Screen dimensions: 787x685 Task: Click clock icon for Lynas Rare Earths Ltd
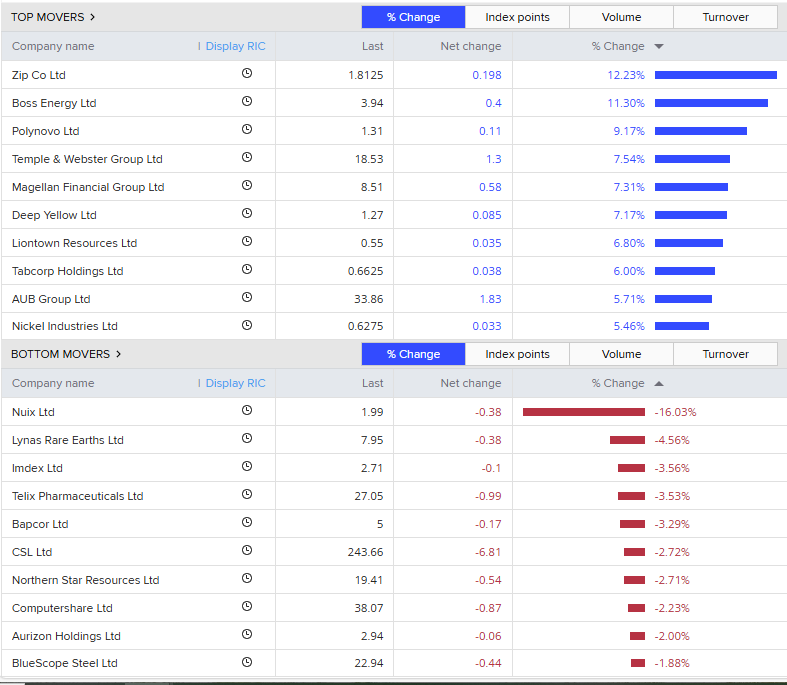246,439
